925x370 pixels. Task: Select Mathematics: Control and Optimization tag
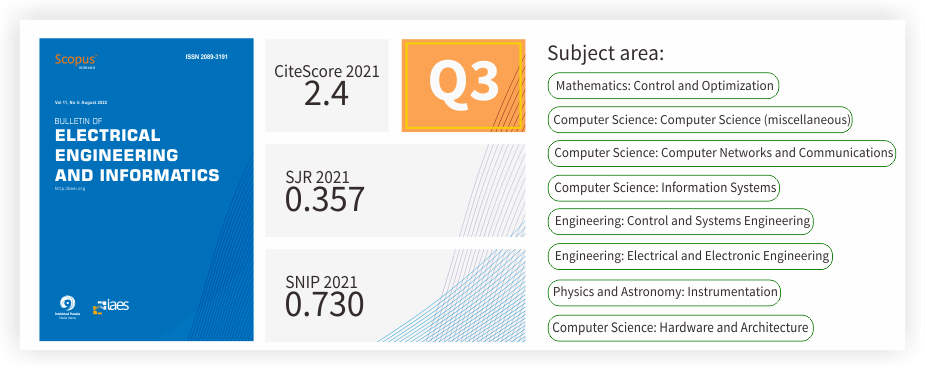[664, 86]
